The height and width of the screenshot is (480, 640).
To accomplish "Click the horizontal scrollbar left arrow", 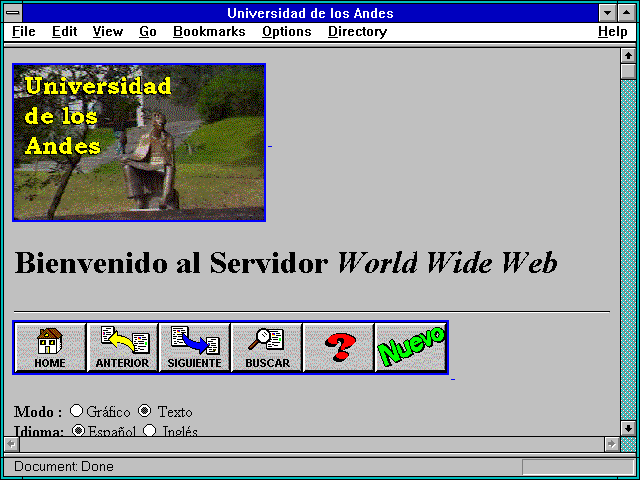I will [11, 444].
